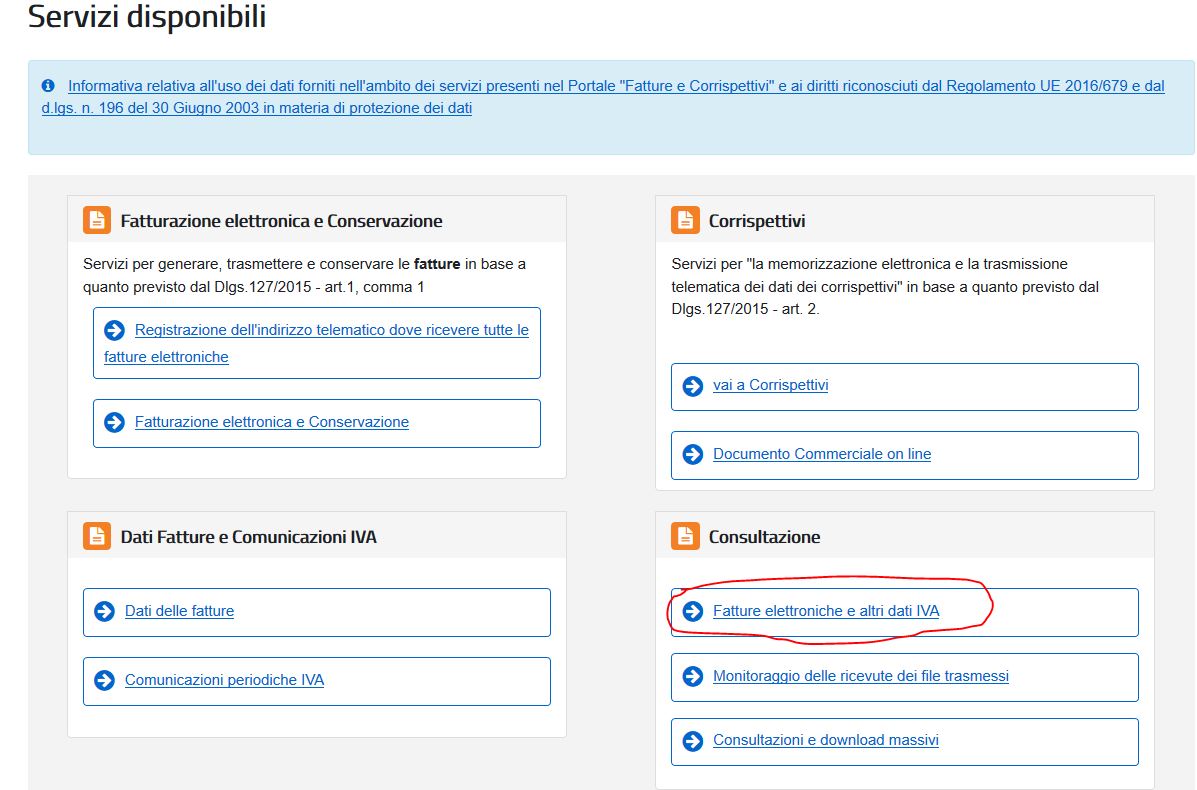This screenshot has width=1197, height=790.
Task: Click the blue info icon in the notice banner
Action: [48, 87]
